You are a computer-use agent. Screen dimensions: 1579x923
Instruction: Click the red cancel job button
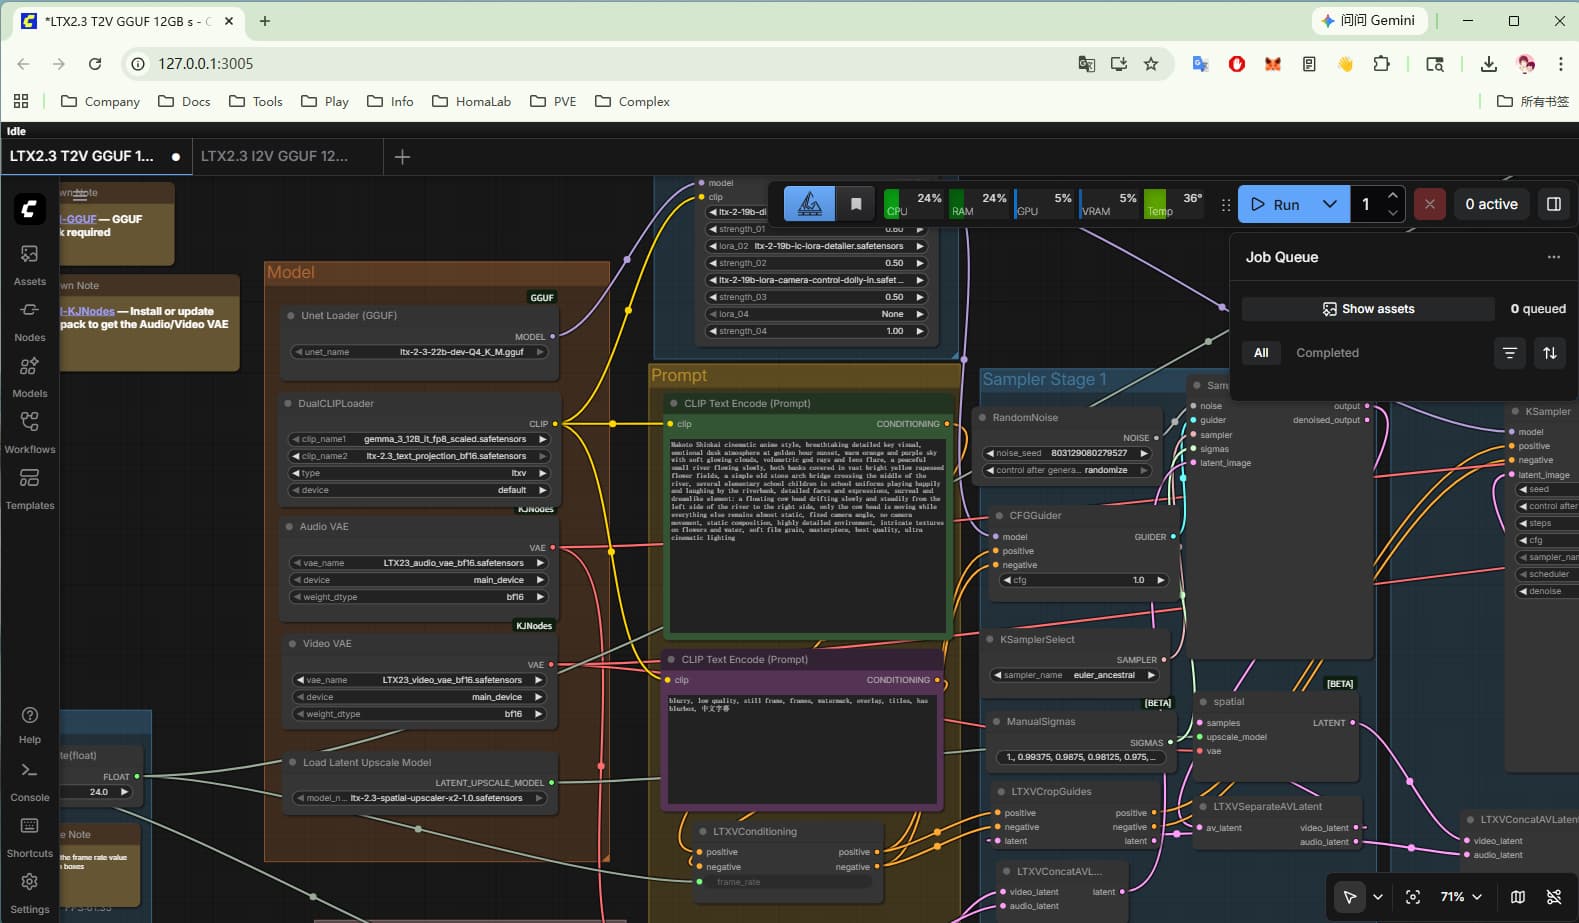coord(1429,204)
